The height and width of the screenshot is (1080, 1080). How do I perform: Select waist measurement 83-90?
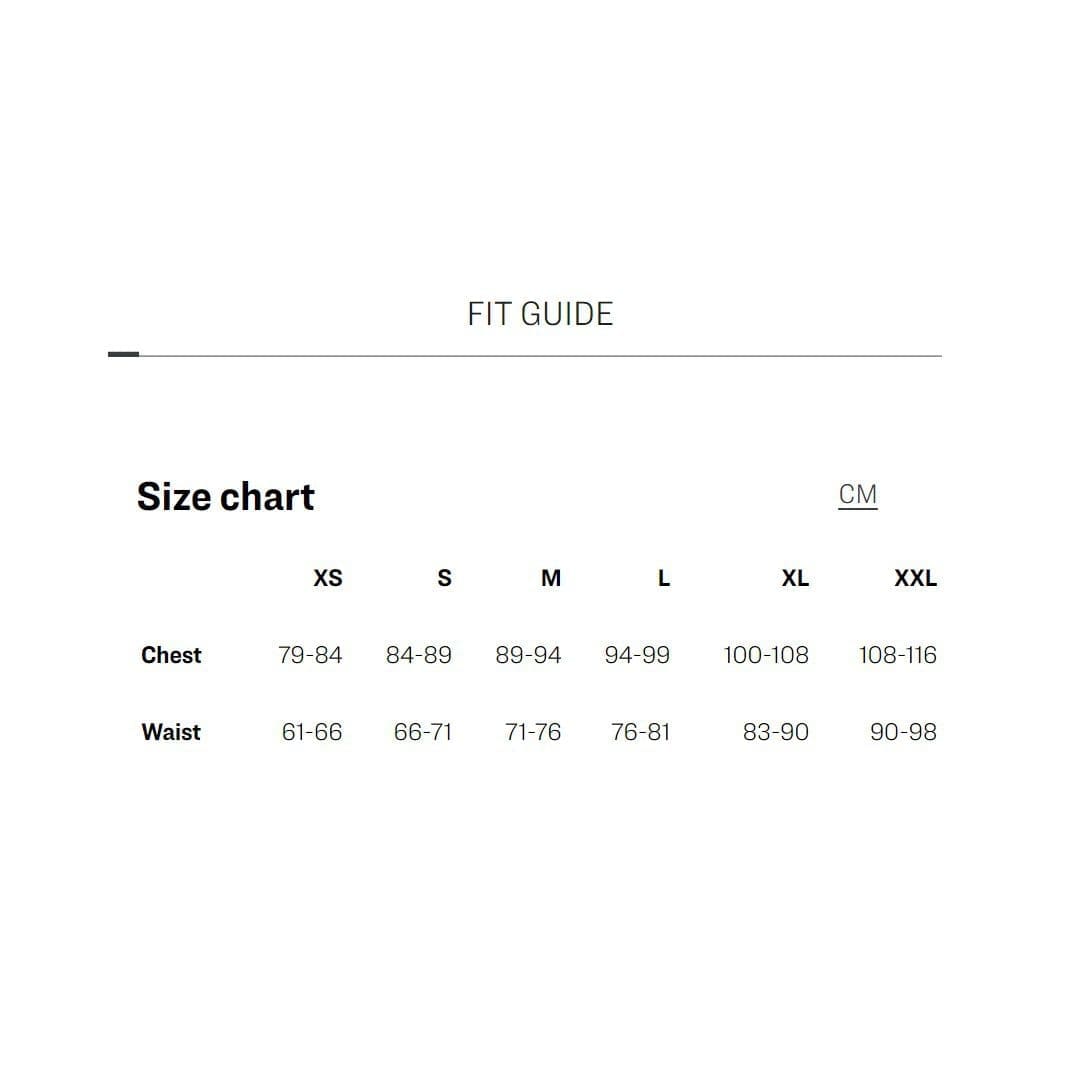click(x=776, y=732)
